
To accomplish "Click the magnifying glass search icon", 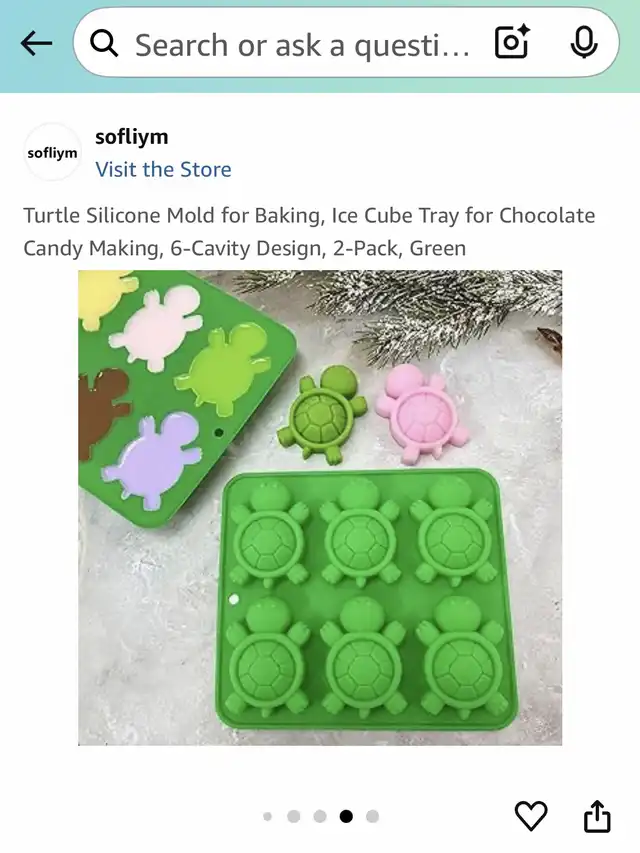I will click(x=103, y=44).
